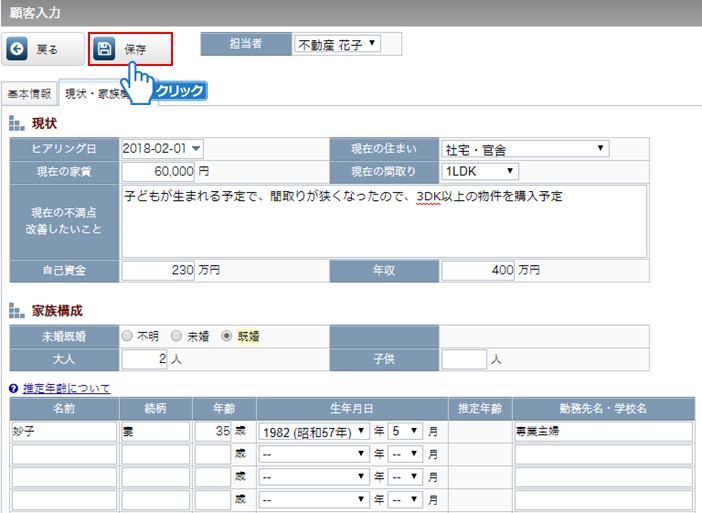This screenshot has width=702, height=513.
Task: Click the blue help icon beside 推定年齢について
Action: coord(13,388)
